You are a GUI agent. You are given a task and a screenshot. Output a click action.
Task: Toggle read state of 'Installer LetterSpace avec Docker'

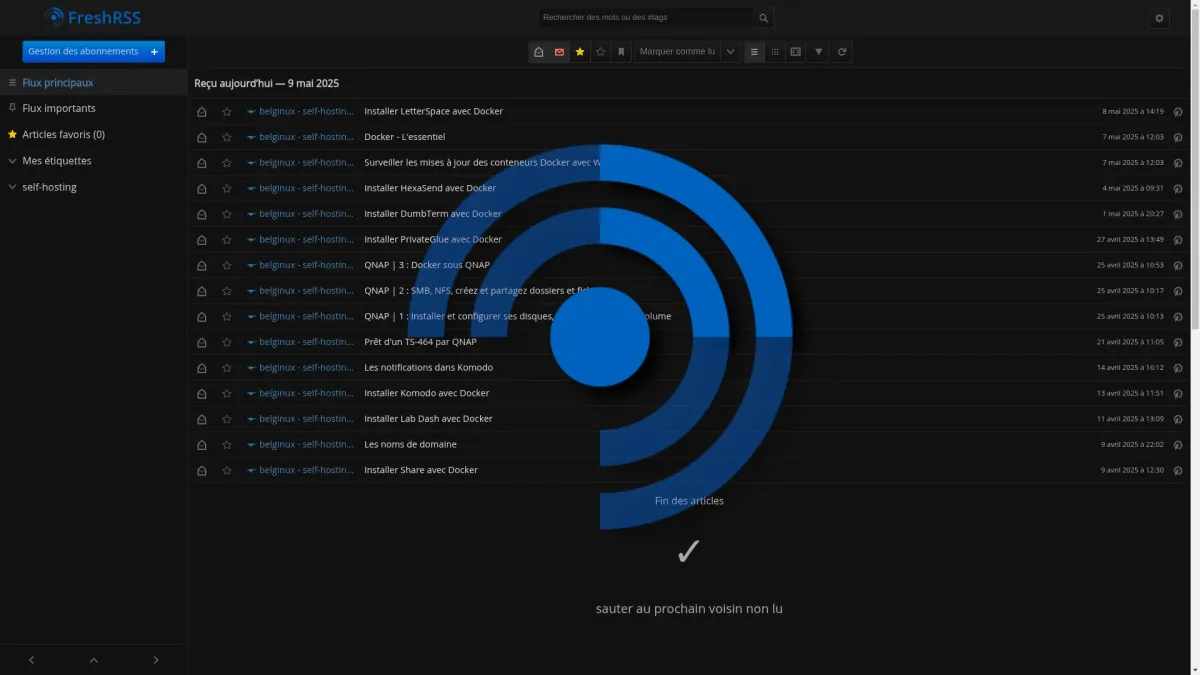tap(202, 112)
